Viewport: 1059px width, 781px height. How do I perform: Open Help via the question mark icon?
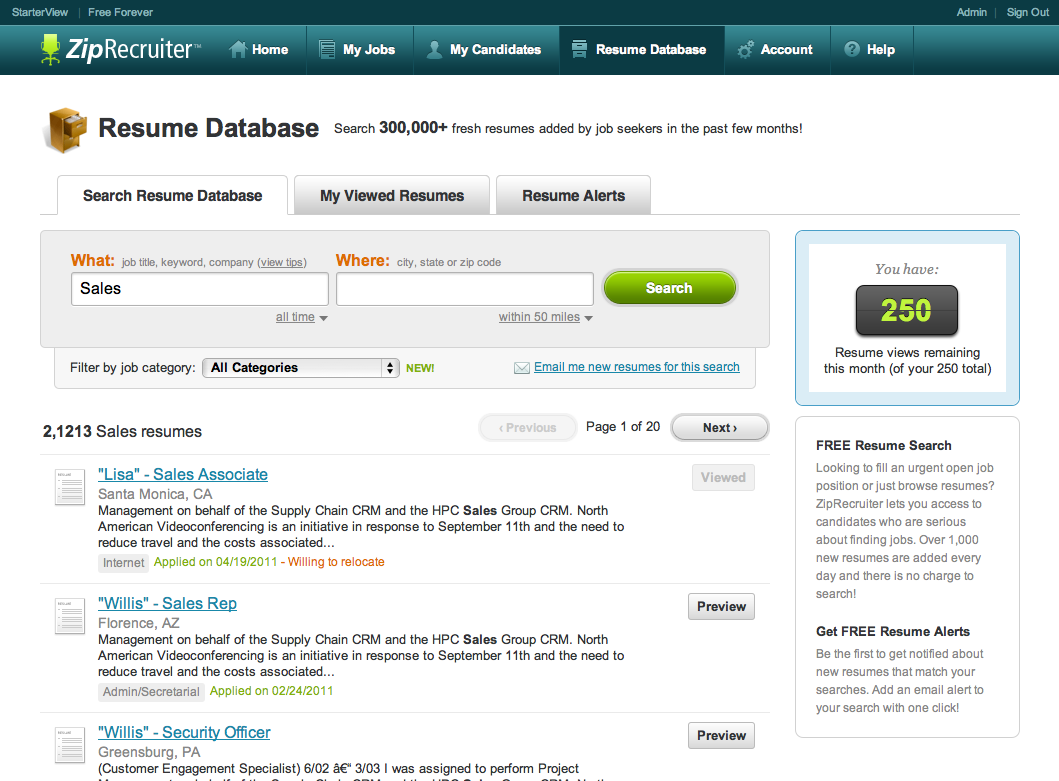click(x=851, y=48)
